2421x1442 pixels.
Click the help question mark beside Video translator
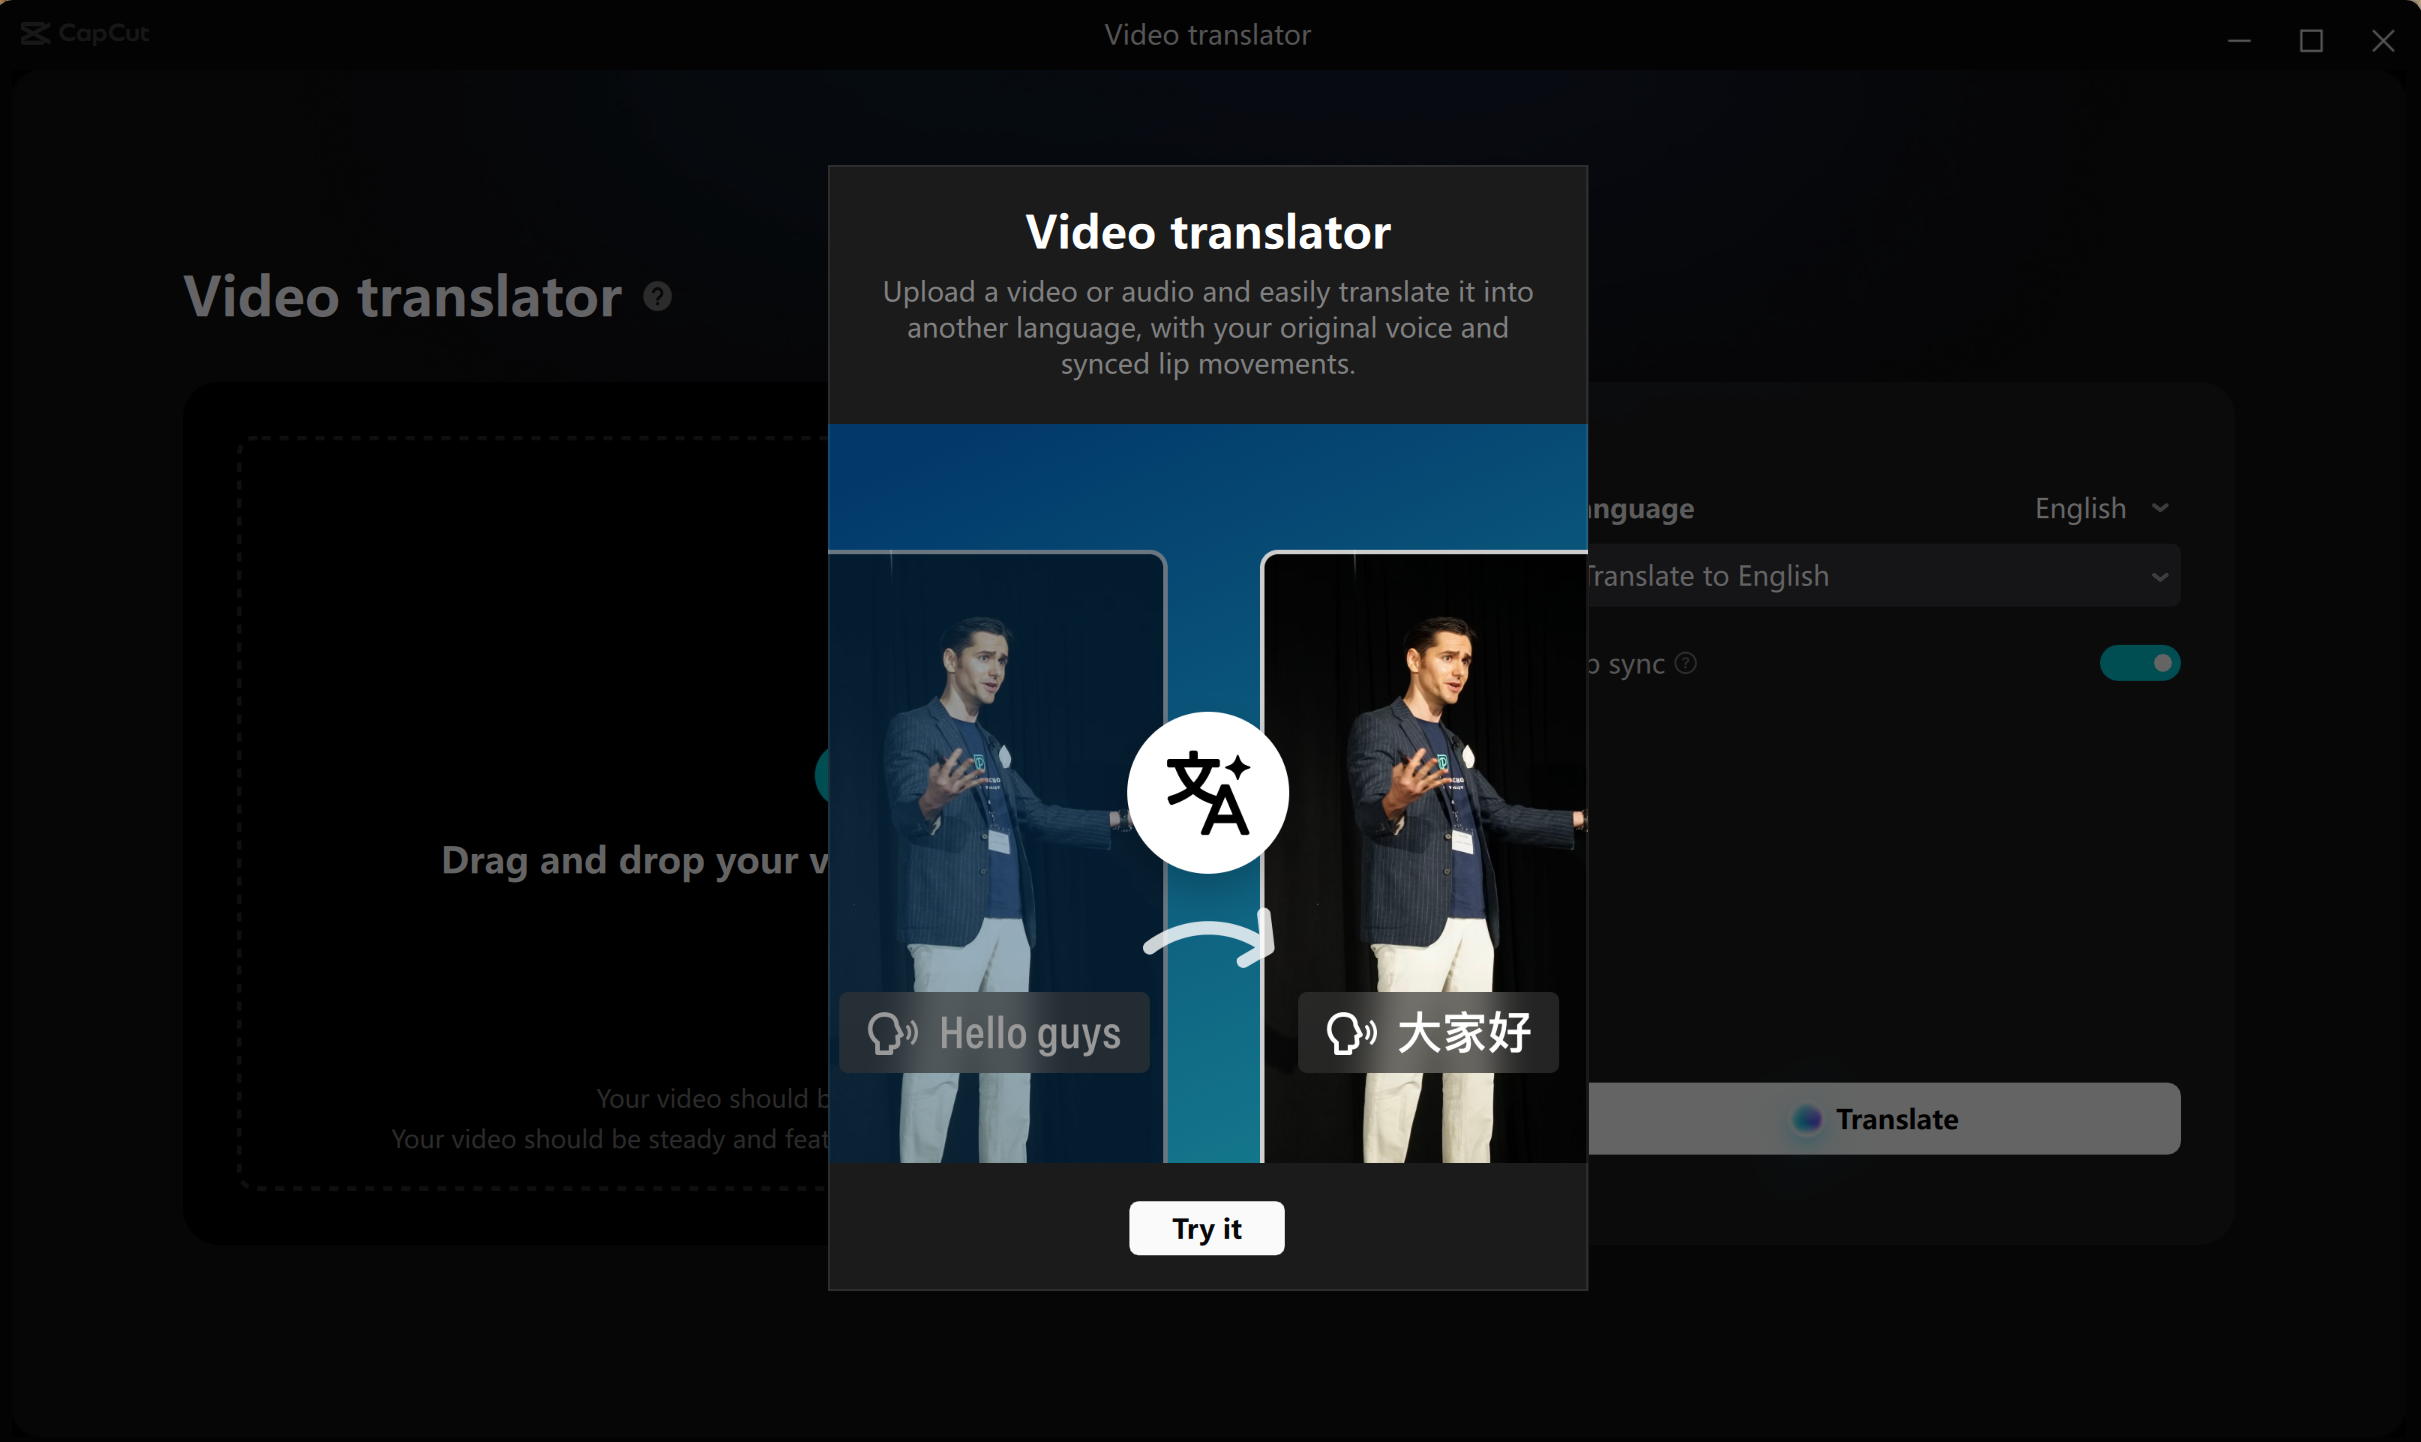[x=659, y=297]
